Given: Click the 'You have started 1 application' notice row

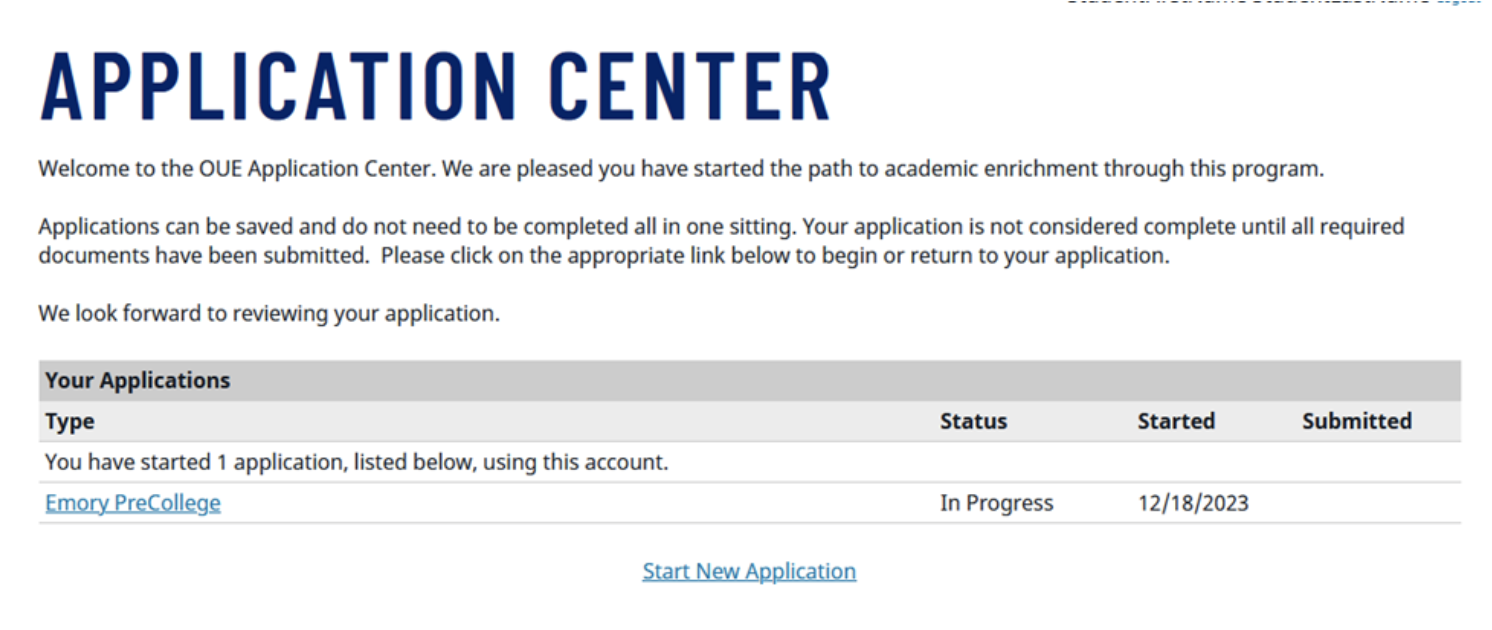Looking at the screenshot, I should (356, 462).
